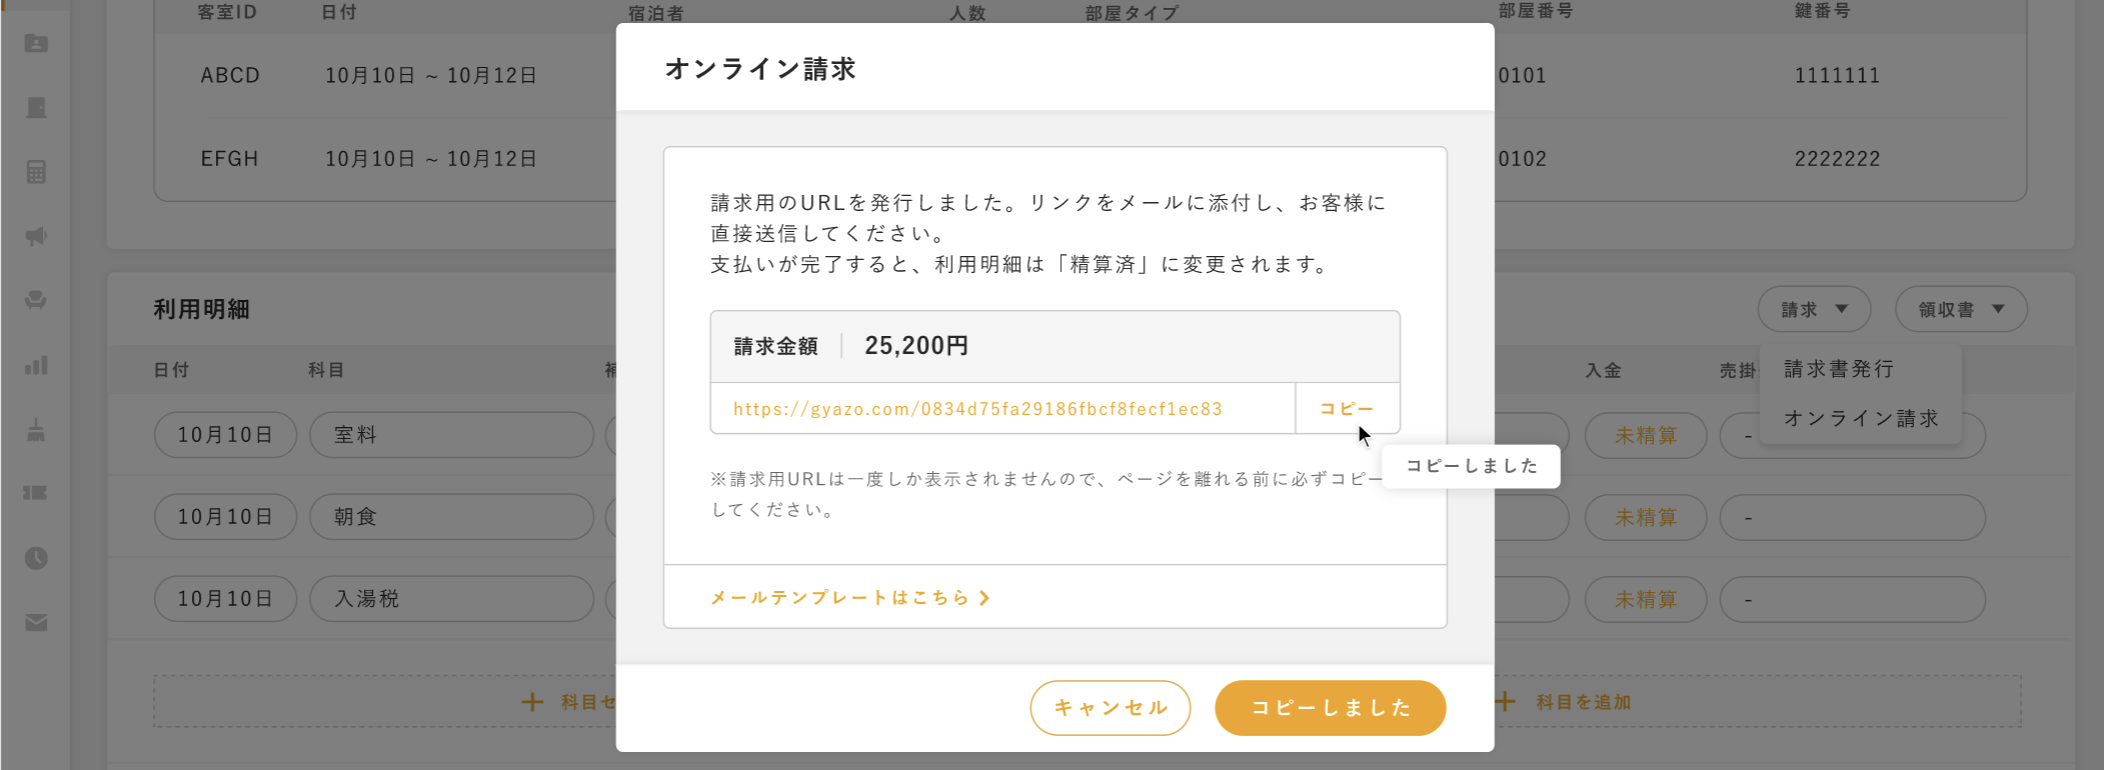Click the 鍵番号 column header
Image resolution: width=2104 pixels, height=770 pixels.
pyautogui.click(x=1822, y=11)
